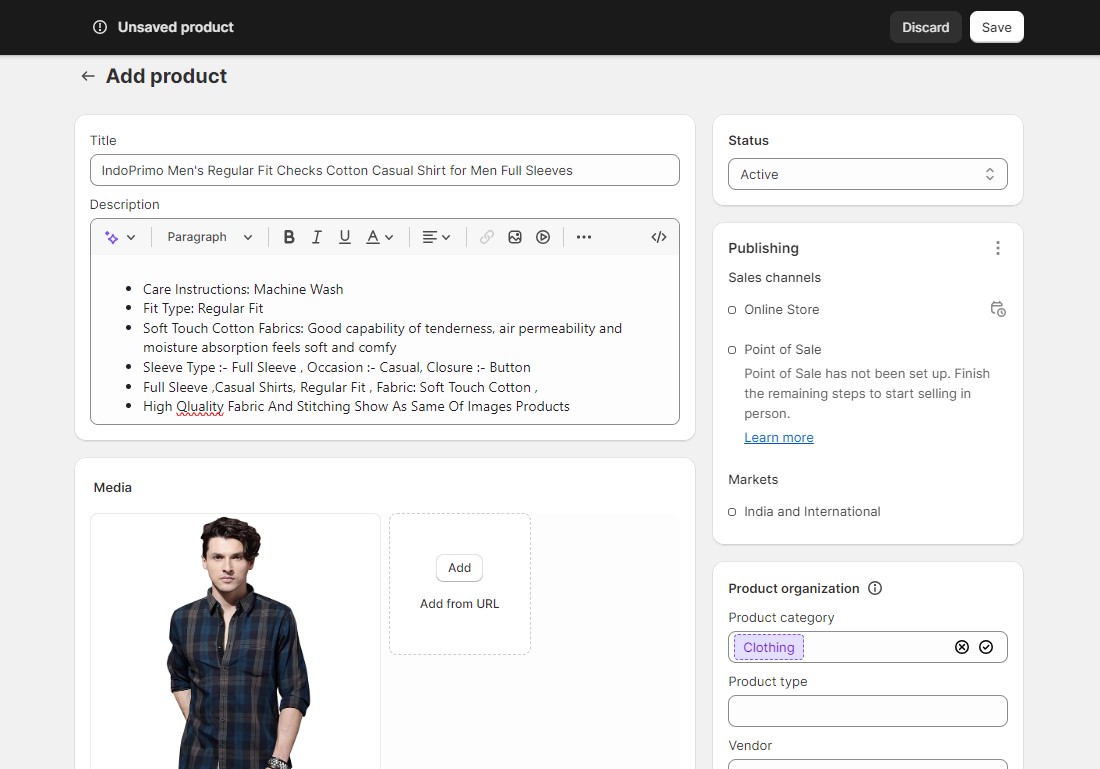Select the Clothing category tag
Image resolution: width=1100 pixels, height=769 pixels.
pos(769,648)
